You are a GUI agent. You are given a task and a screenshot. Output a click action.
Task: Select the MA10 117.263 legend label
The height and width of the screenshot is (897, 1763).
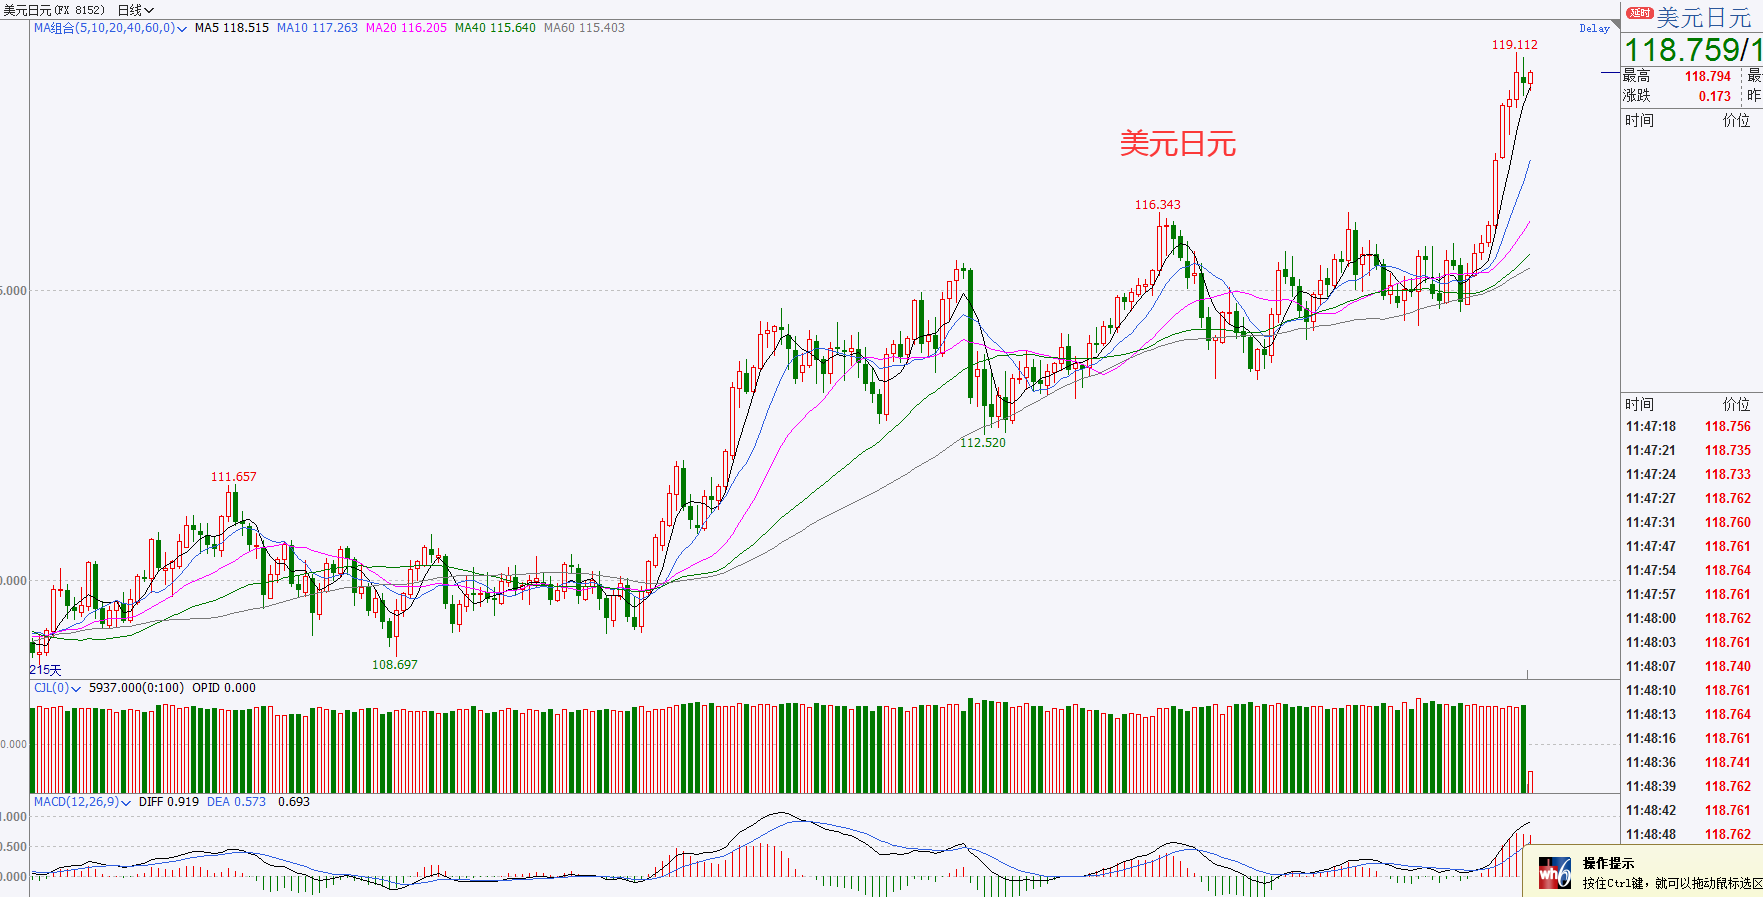[317, 28]
